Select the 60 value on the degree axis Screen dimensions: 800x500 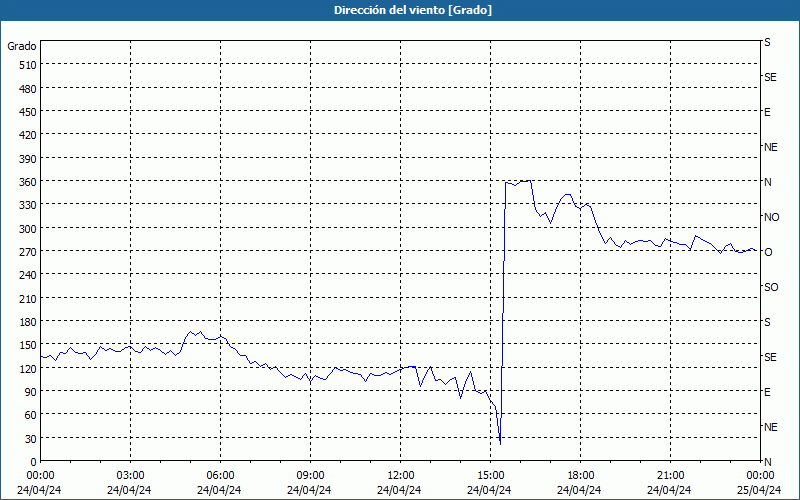click(31, 415)
